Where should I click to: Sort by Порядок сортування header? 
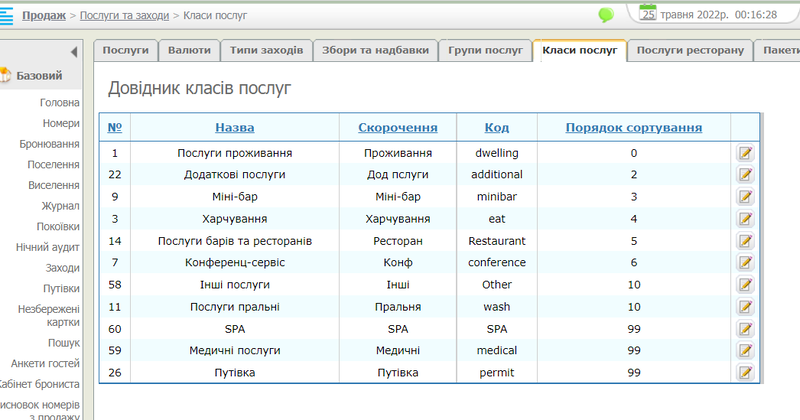tap(633, 127)
